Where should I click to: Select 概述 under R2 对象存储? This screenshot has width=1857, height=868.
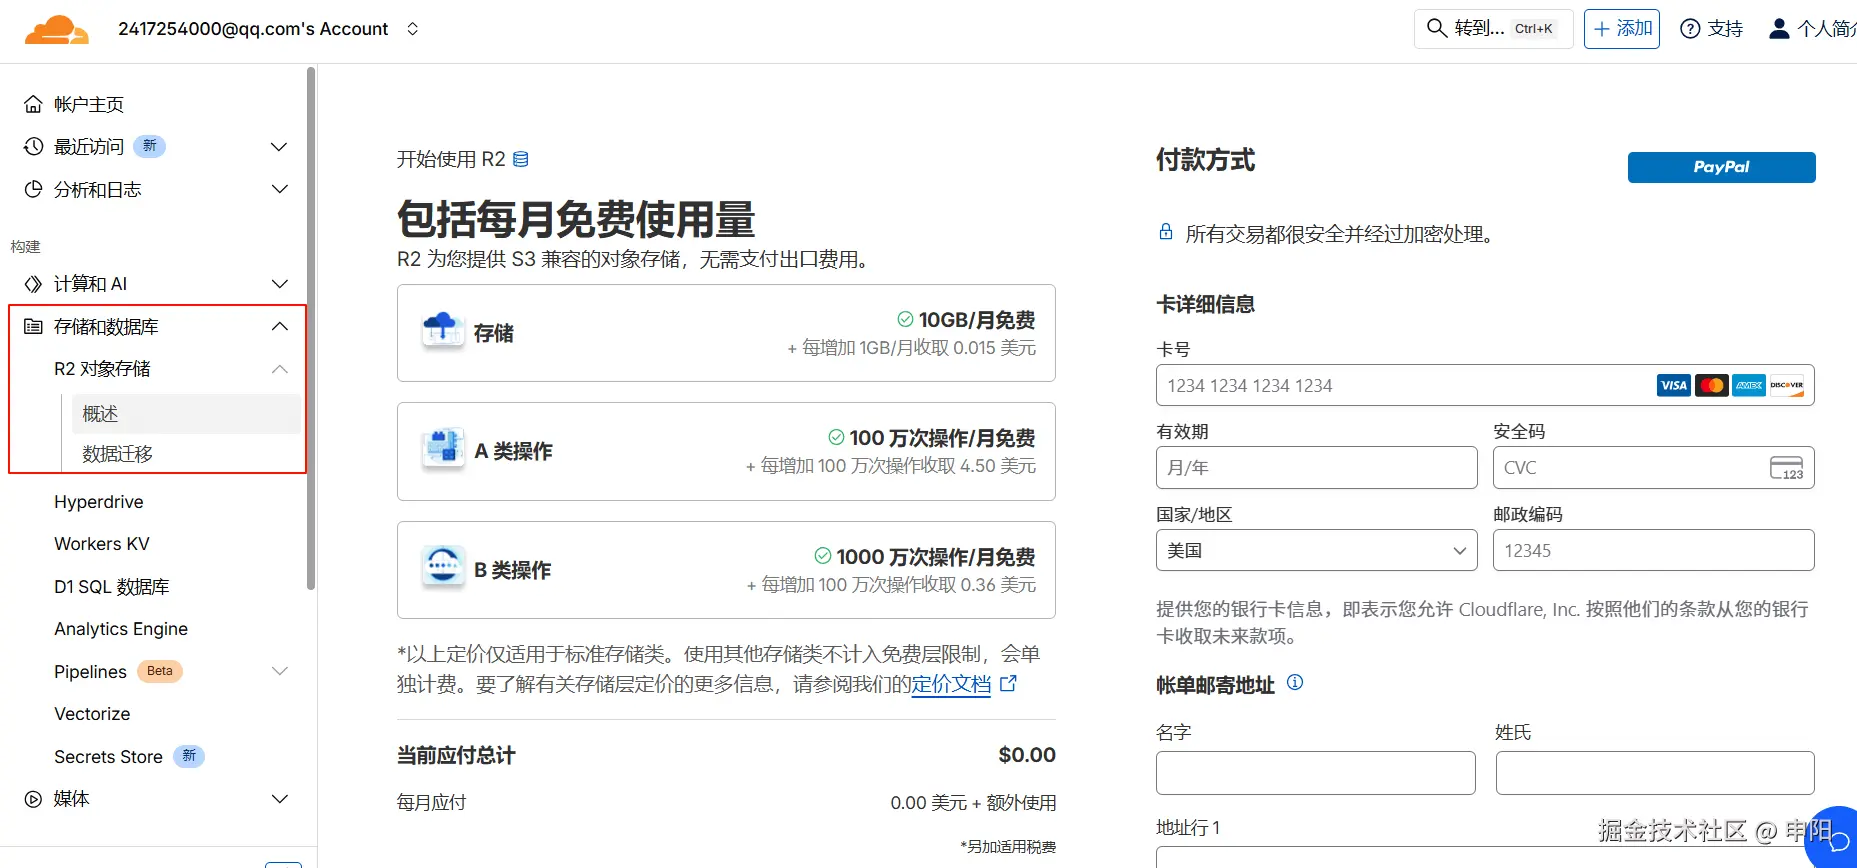click(186, 413)
